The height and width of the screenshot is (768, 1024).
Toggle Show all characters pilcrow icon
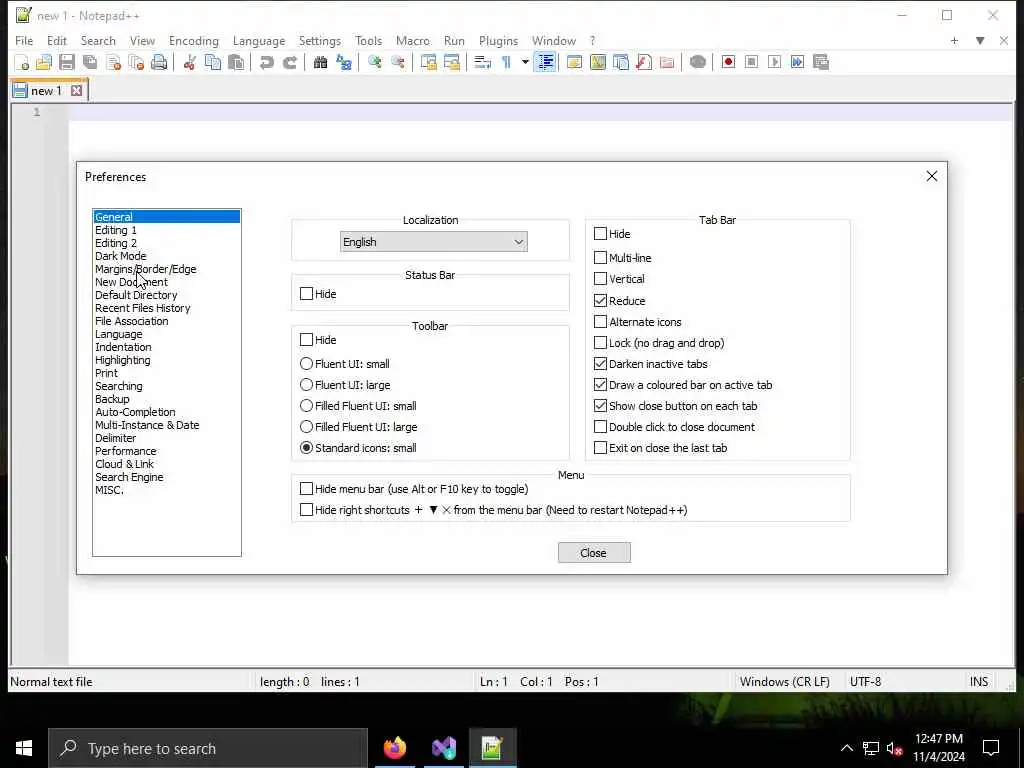506,62
